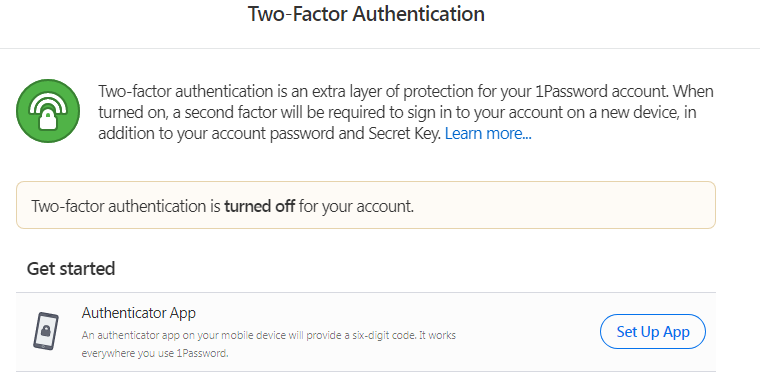Select the Two-Factor Authentication page title
This screenshot has height=386, width=760.
coord(366,14)
